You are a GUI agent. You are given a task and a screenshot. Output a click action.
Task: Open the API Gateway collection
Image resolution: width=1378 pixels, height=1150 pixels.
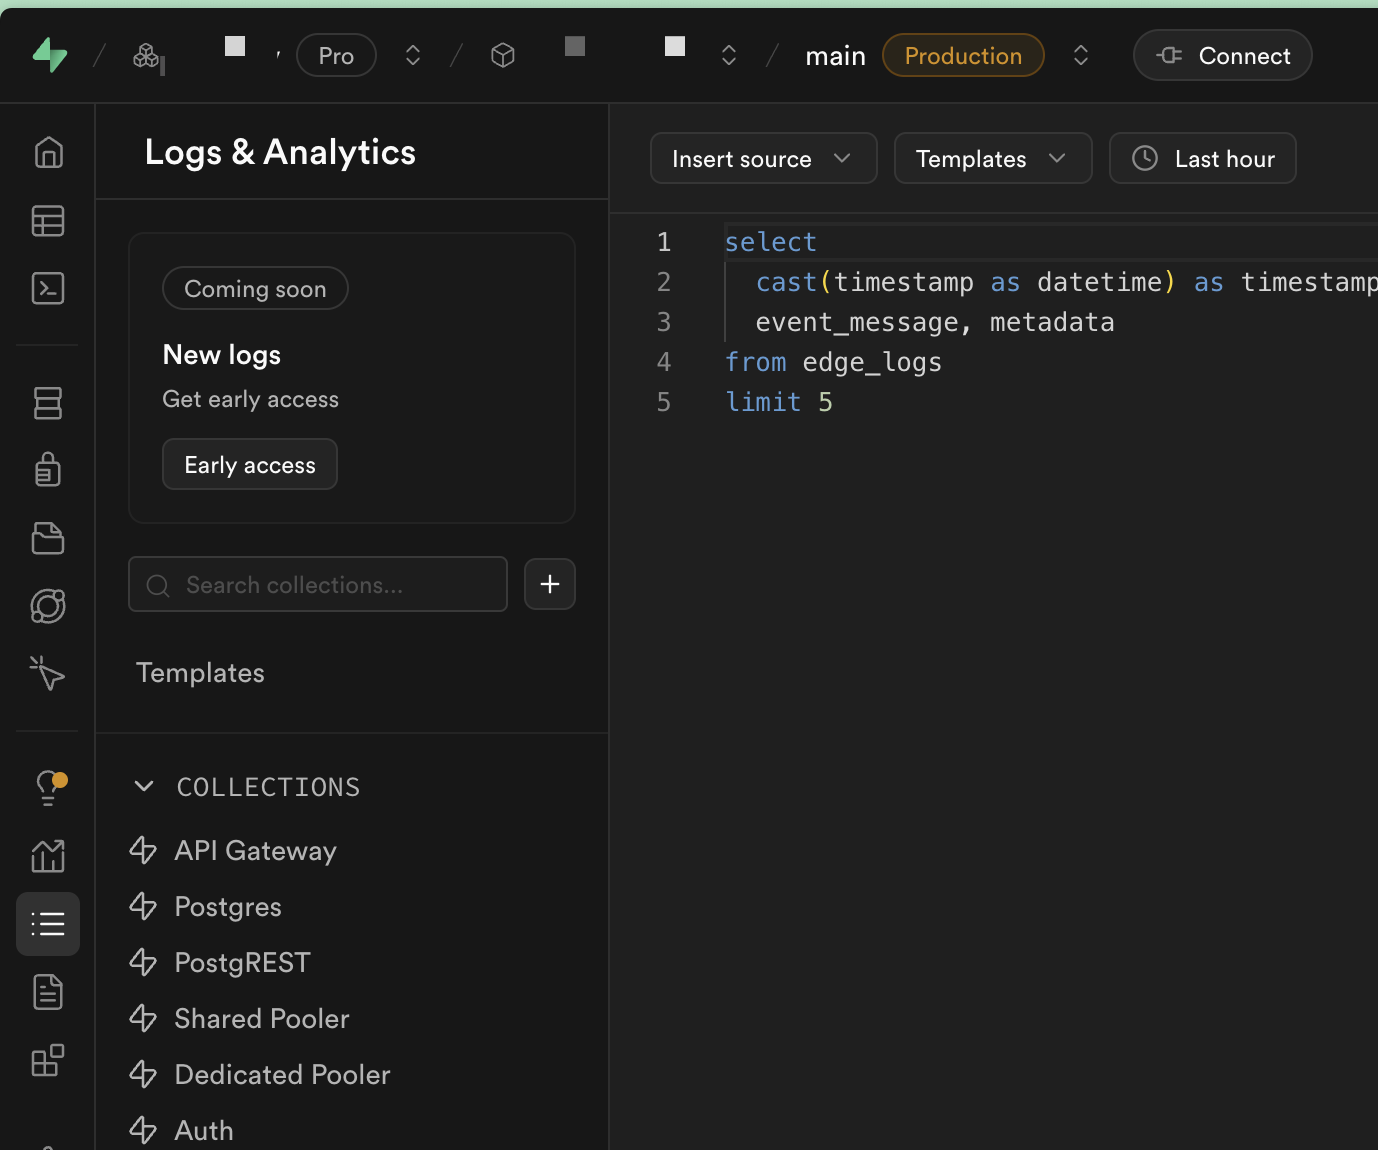coord(255,851)
